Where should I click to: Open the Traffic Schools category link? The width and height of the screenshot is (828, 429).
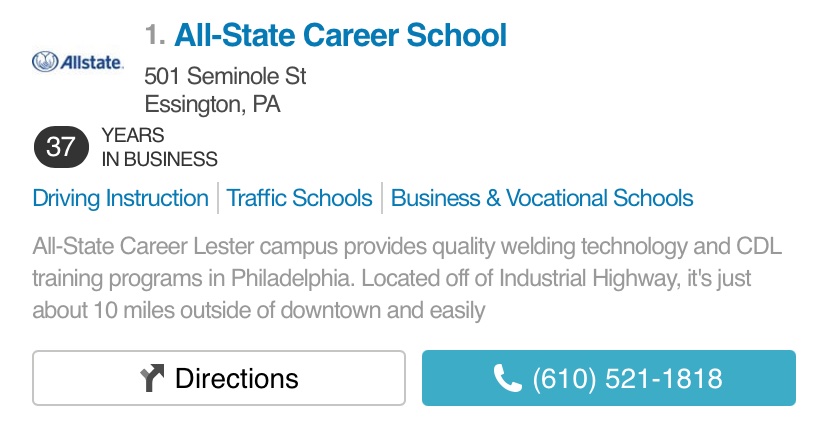[x=299, y=198]
